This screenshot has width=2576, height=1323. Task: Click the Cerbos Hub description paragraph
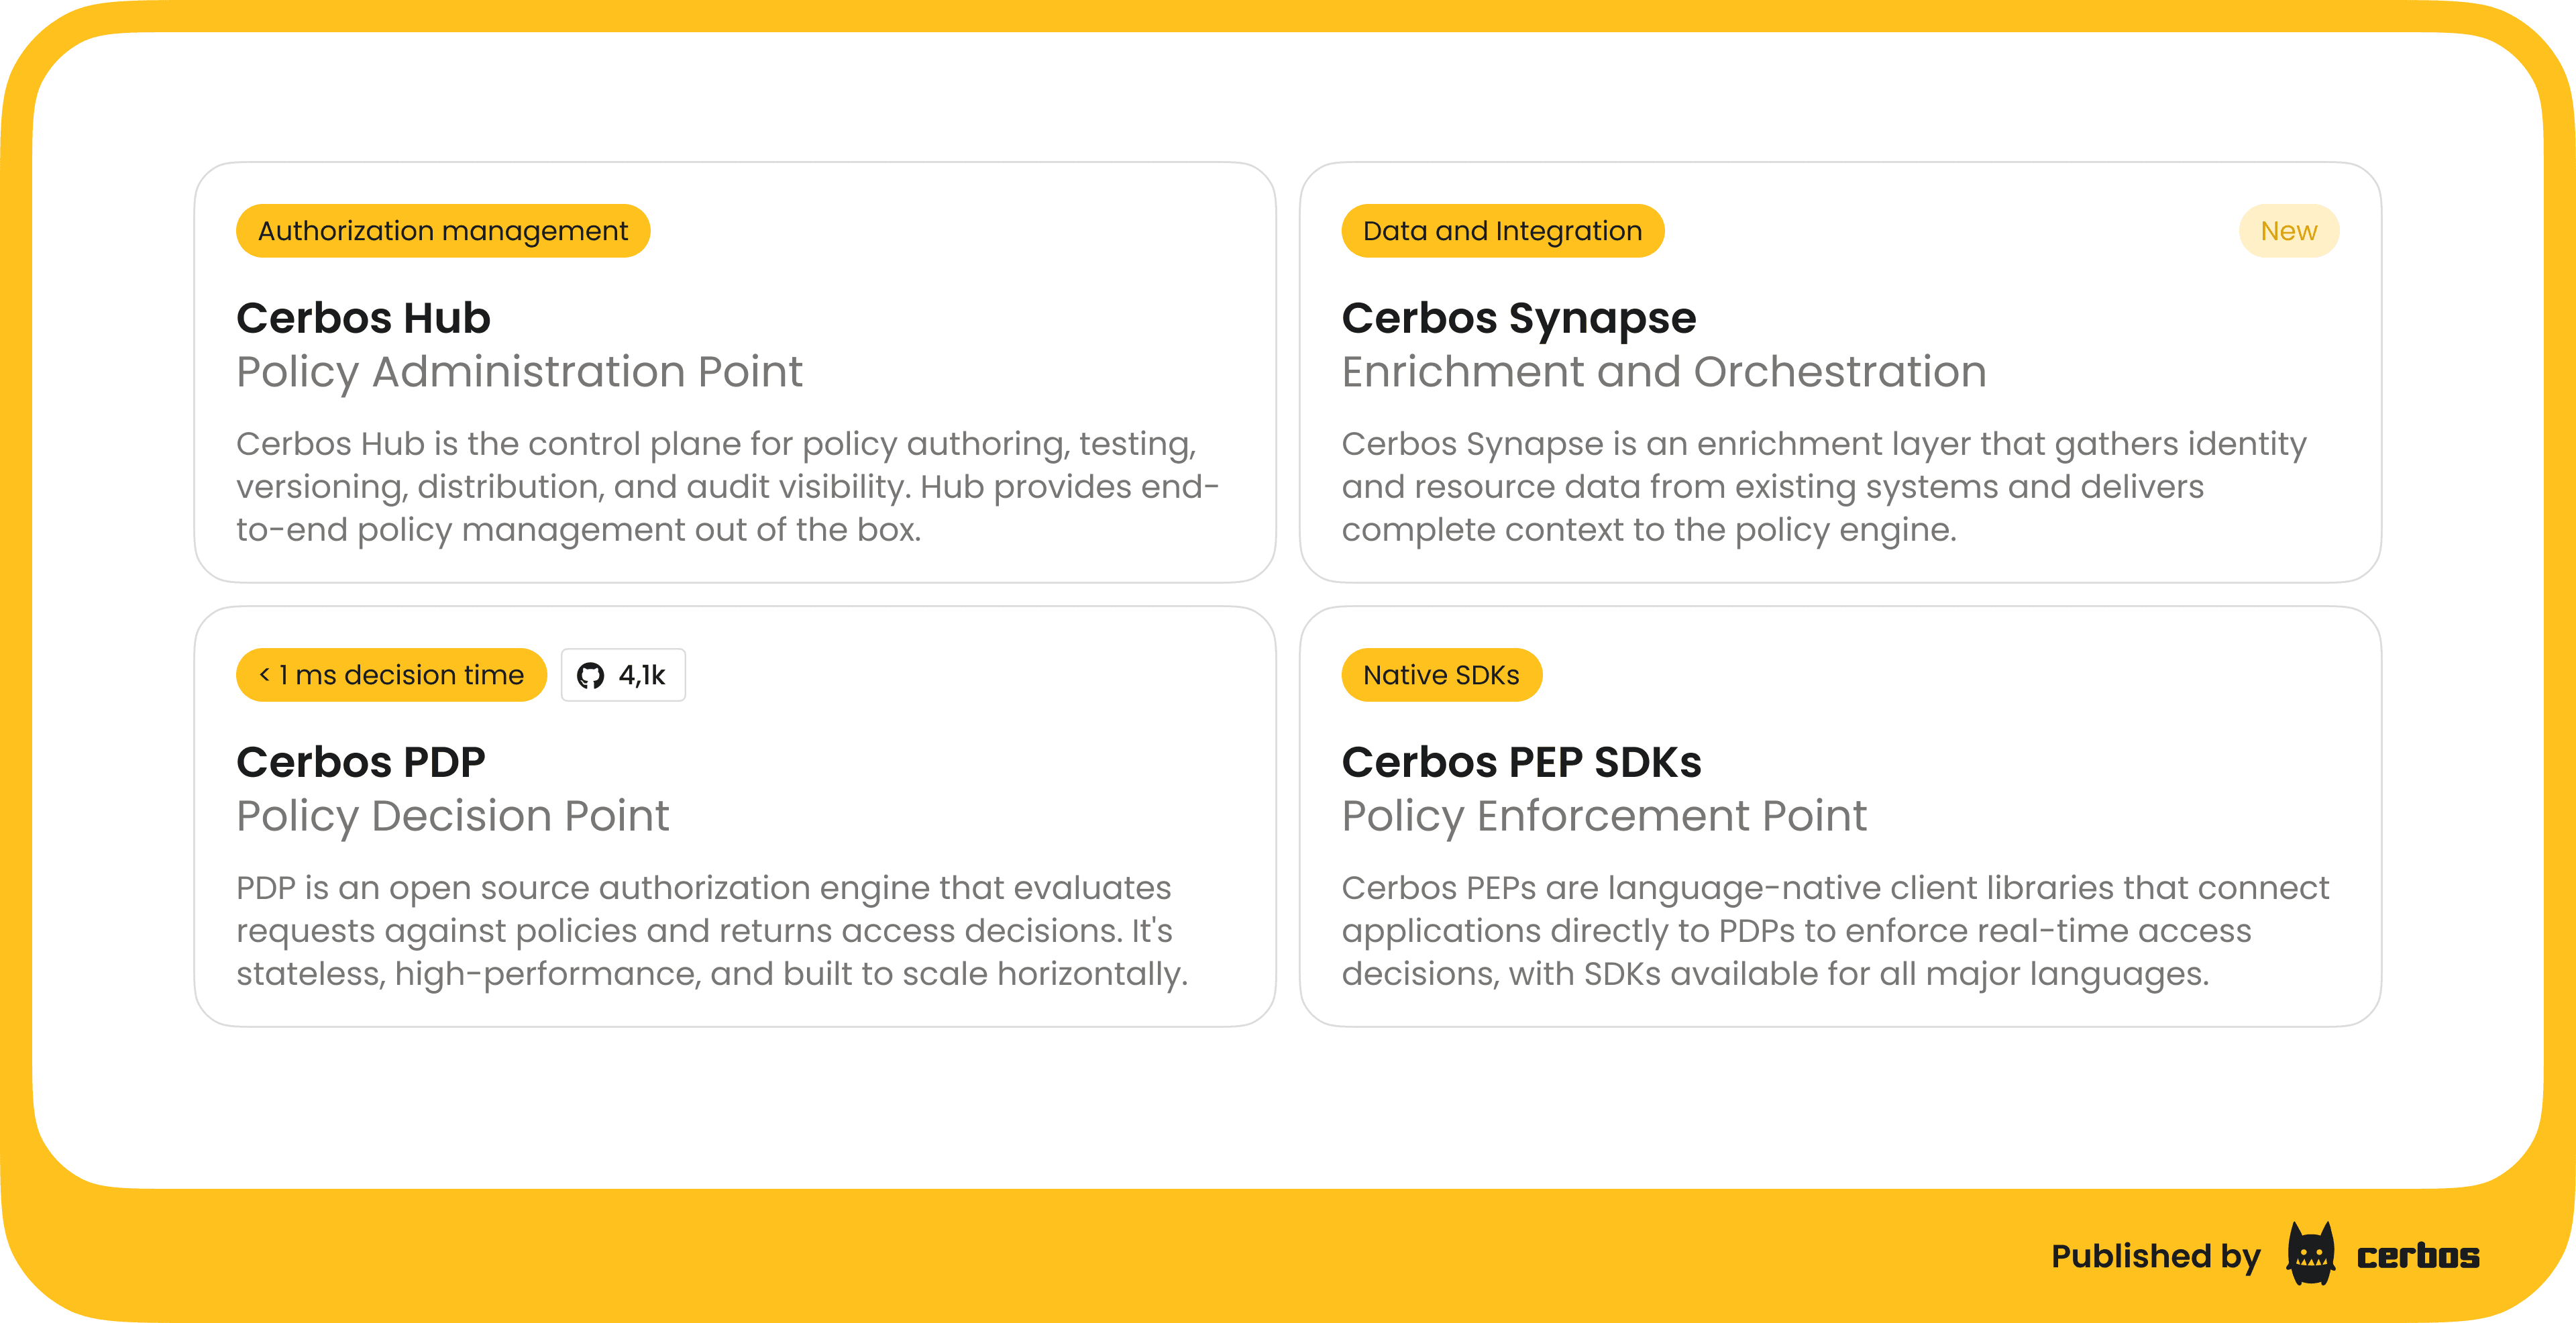(x=727, y=487)
